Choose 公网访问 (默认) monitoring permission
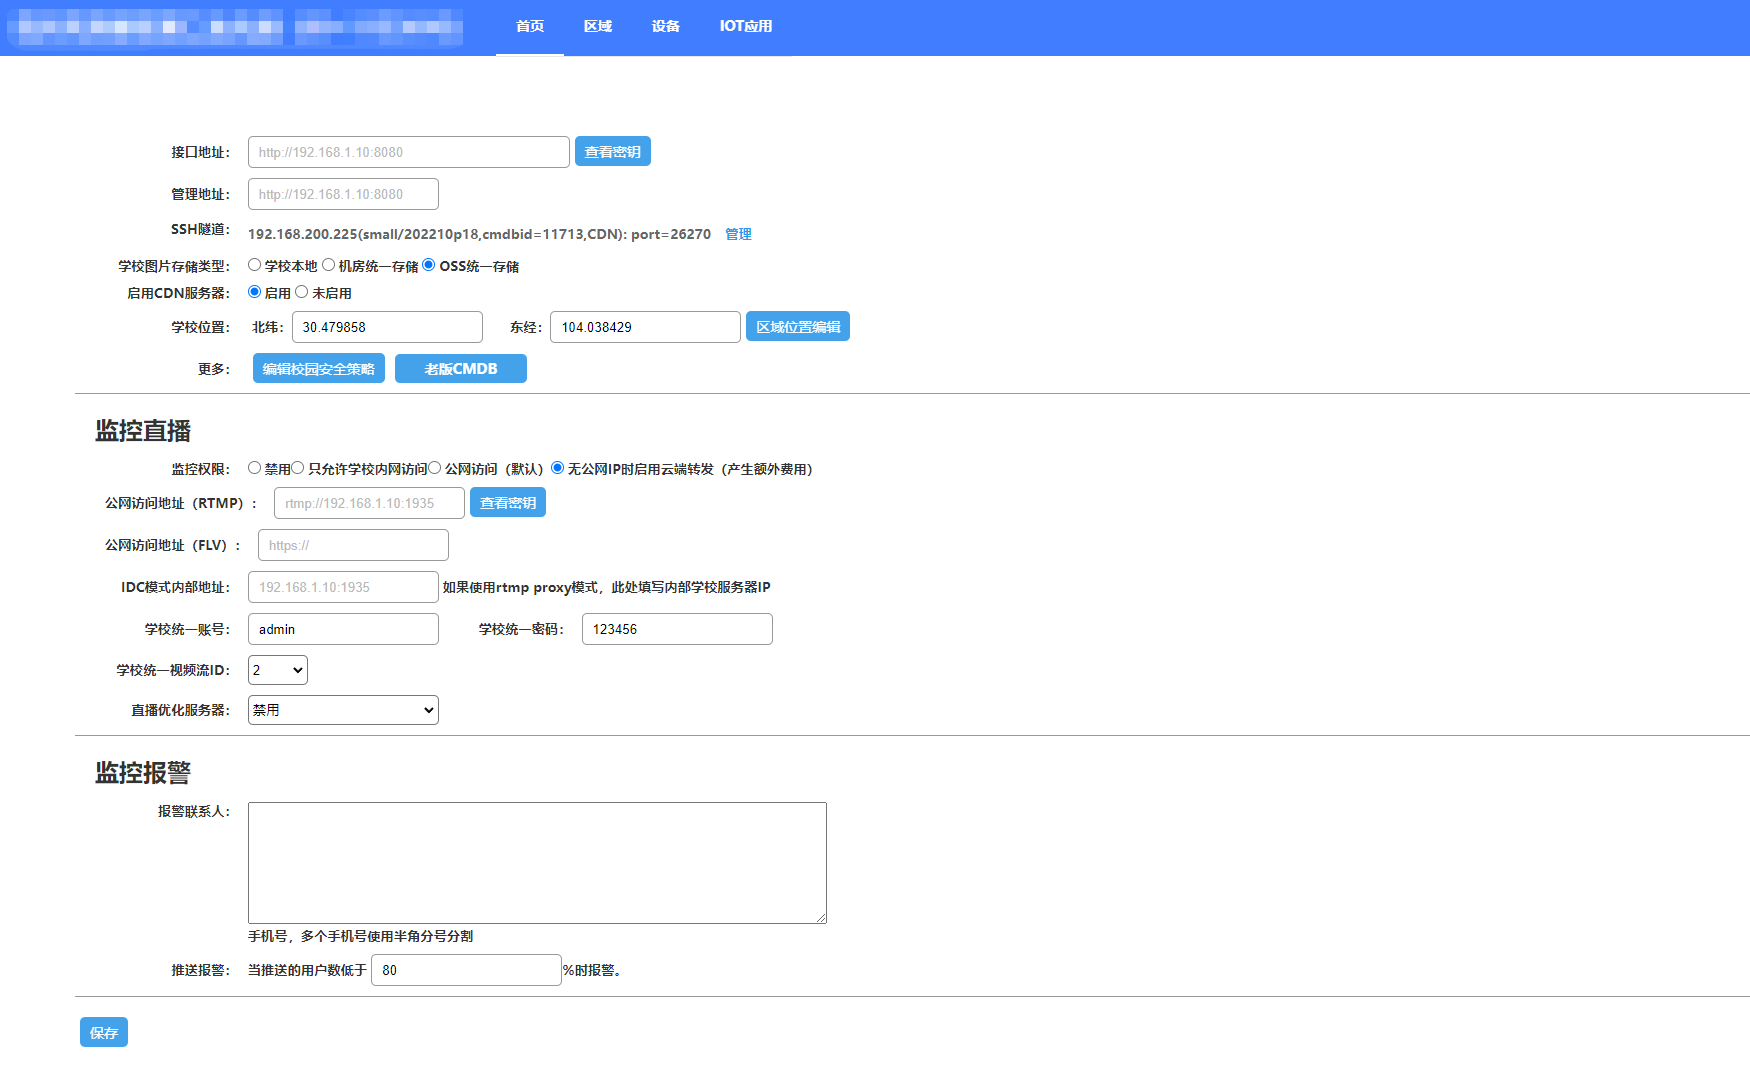This screenshot has height=1068, width=1750. pos(435,468)
